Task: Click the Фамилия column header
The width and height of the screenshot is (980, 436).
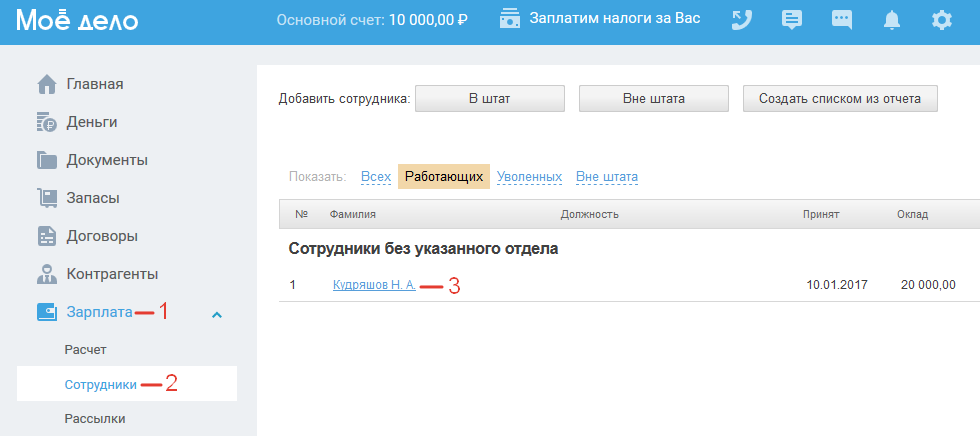Action: click(352, 215)
